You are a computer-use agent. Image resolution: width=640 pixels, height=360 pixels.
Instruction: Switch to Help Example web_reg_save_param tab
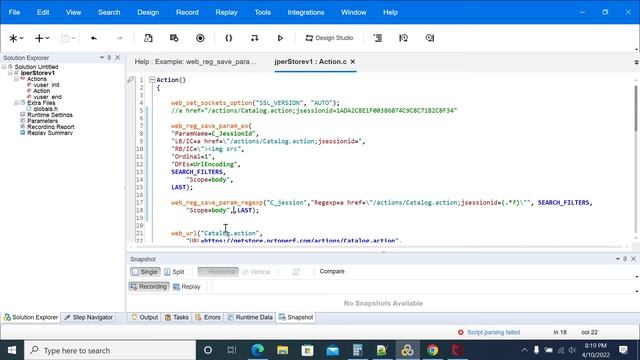[x=195, y=62]
